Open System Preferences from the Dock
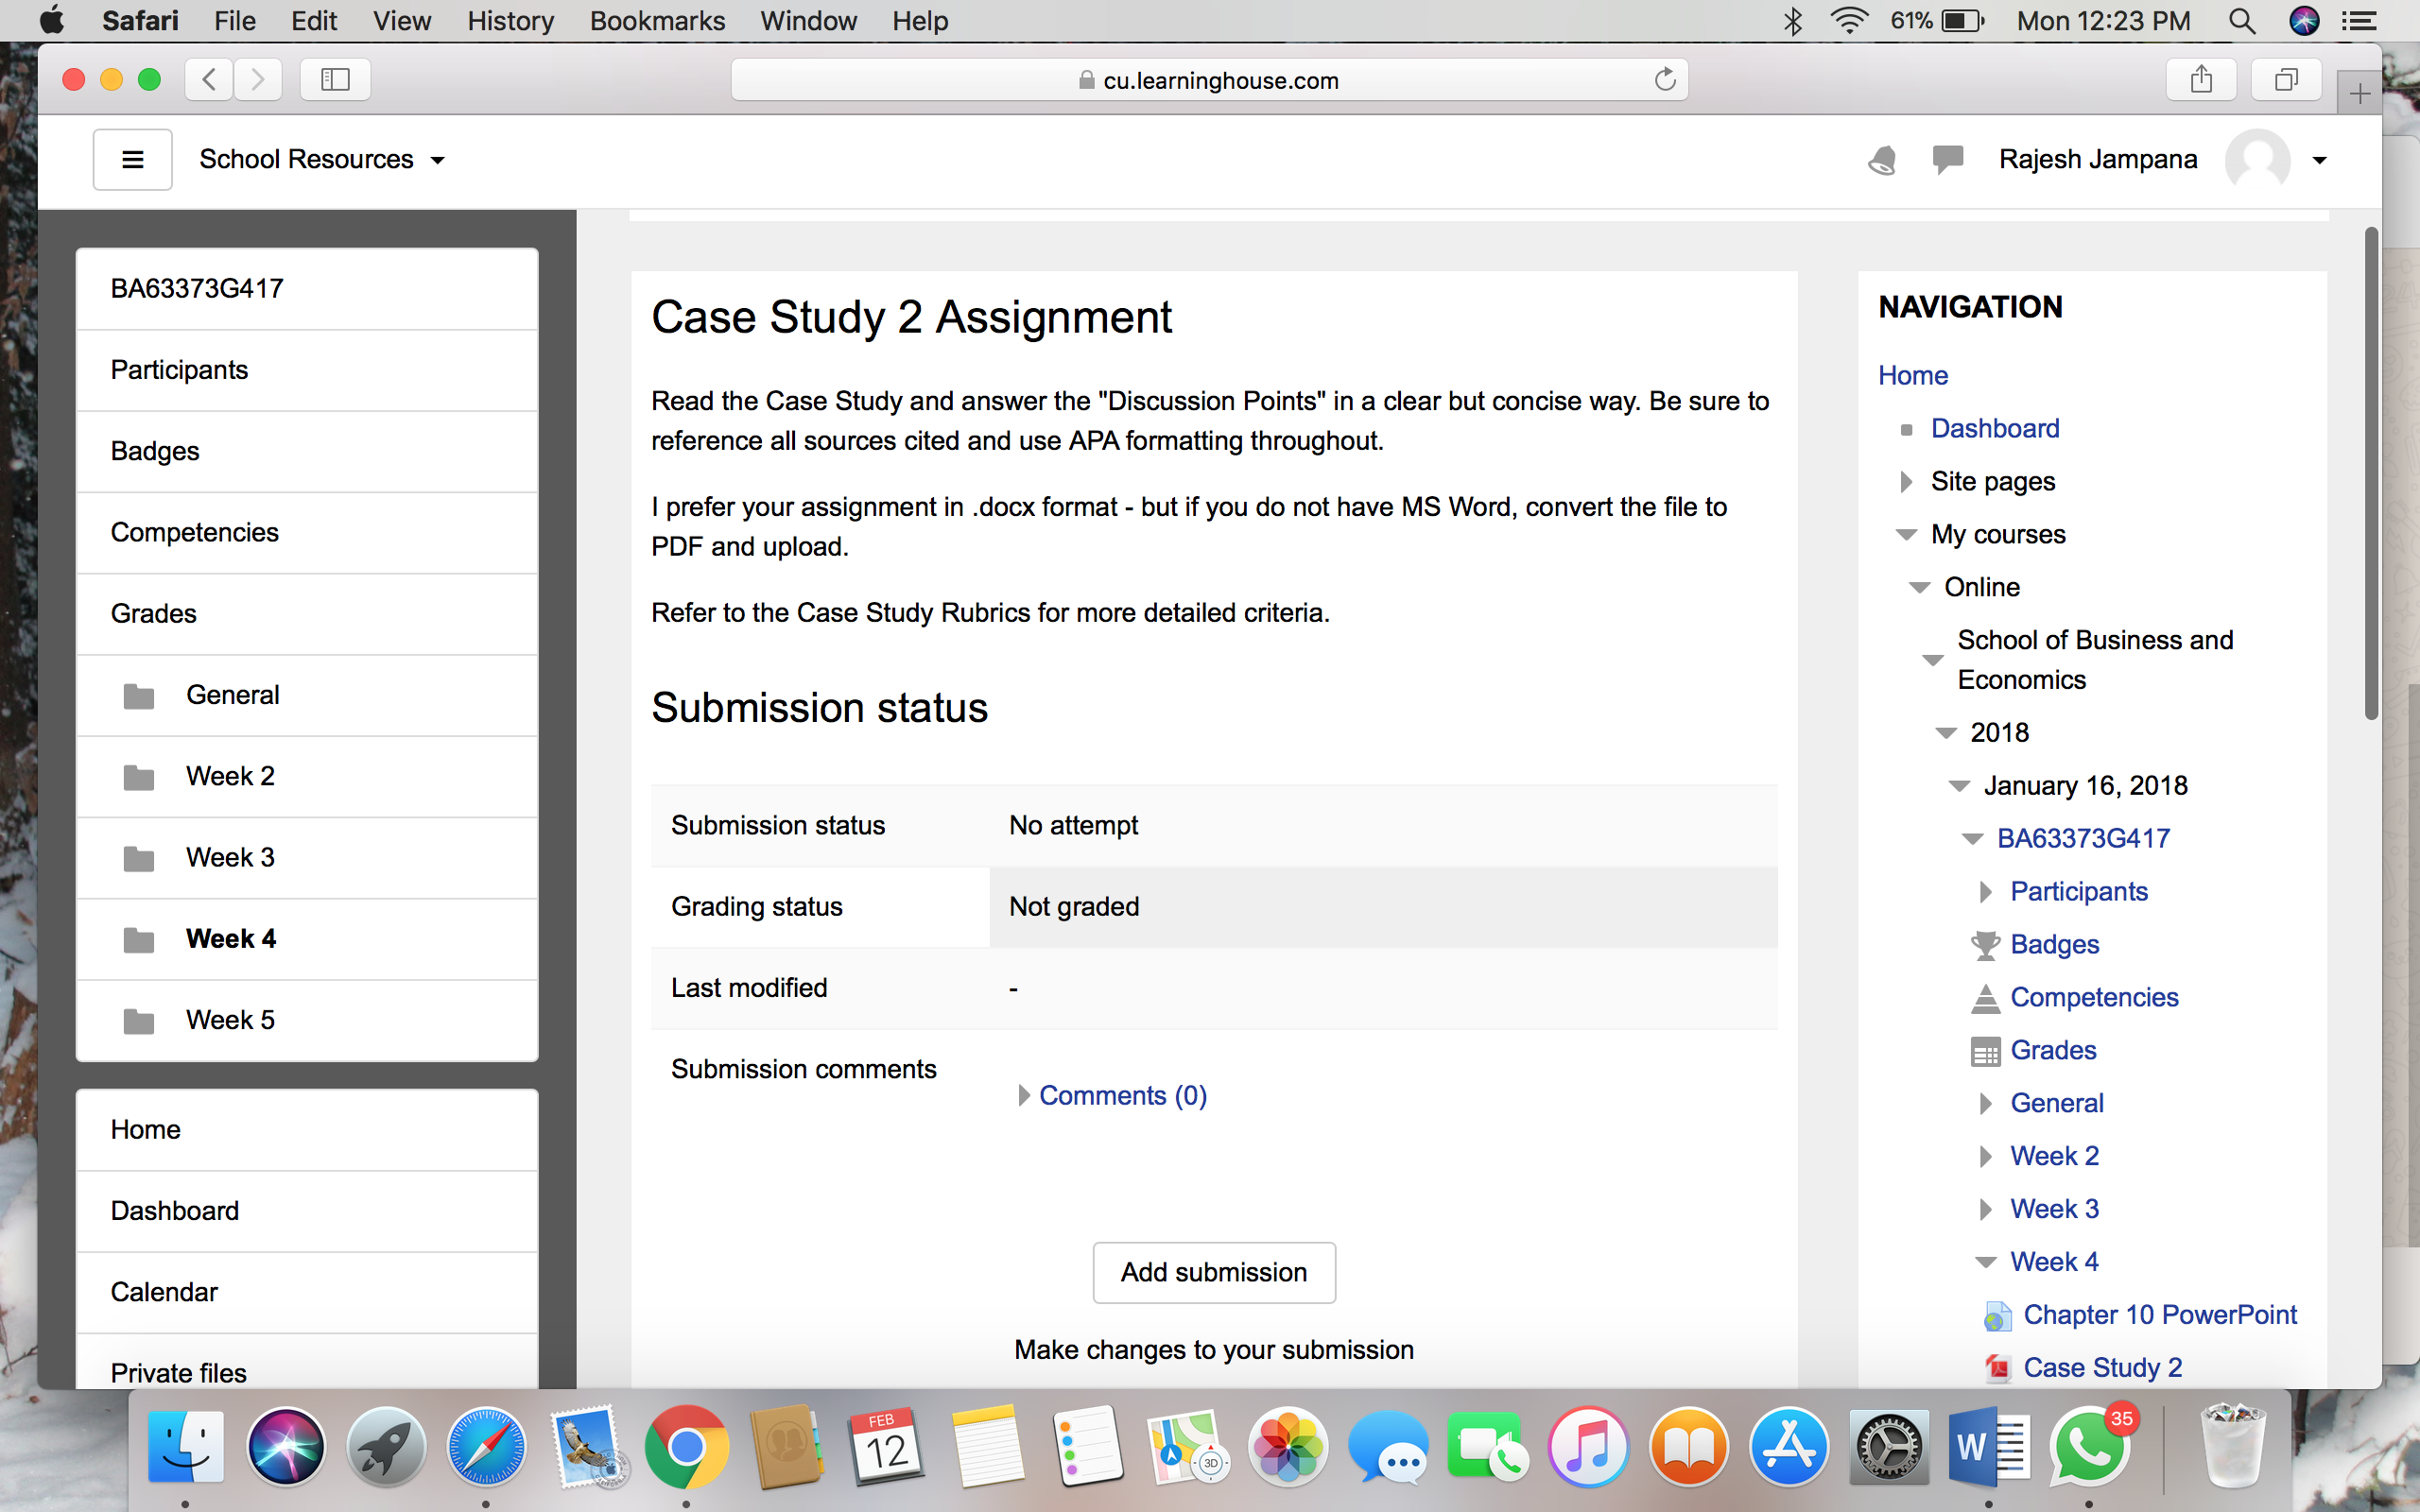 (x=1888, y=1446)
